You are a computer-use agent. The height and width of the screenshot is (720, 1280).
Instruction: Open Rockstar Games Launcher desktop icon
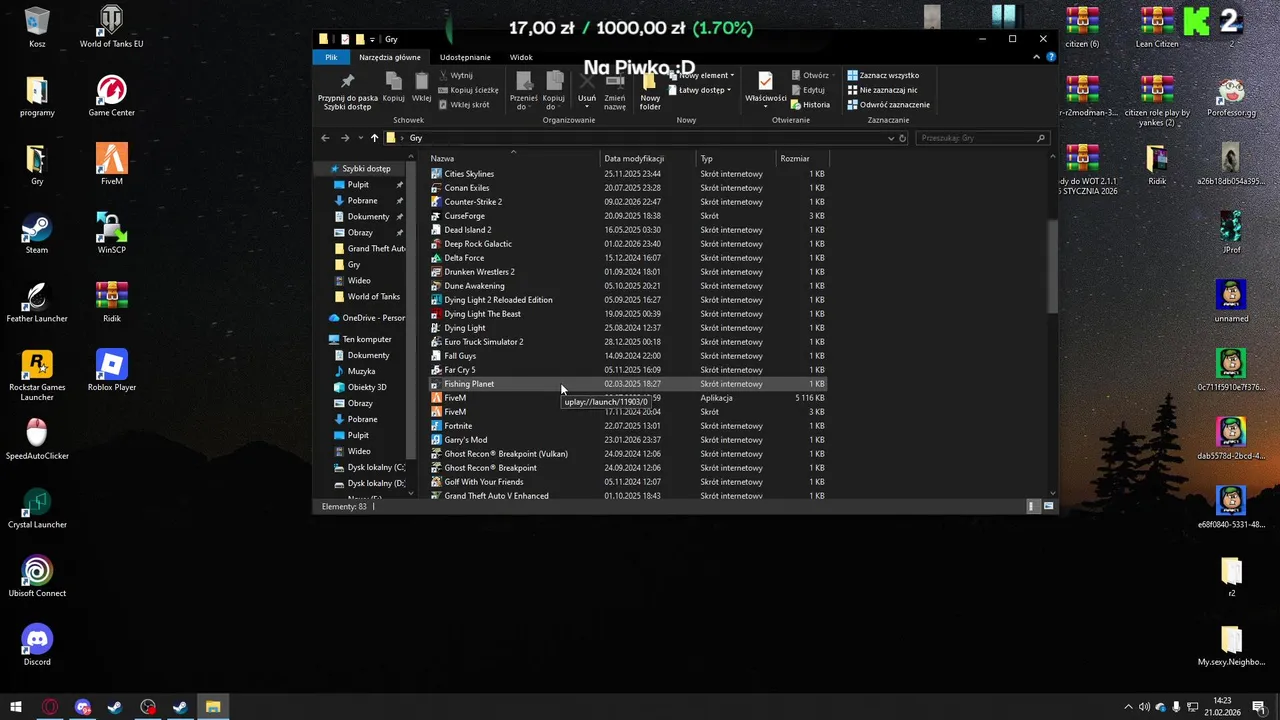(37, 375)
